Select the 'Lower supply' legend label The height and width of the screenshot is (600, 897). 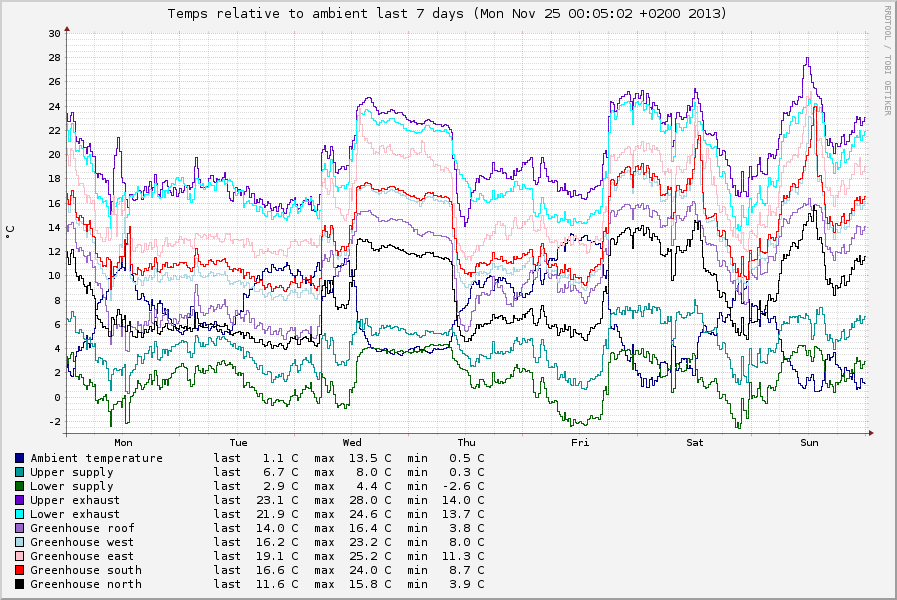[x=72, y=486]
